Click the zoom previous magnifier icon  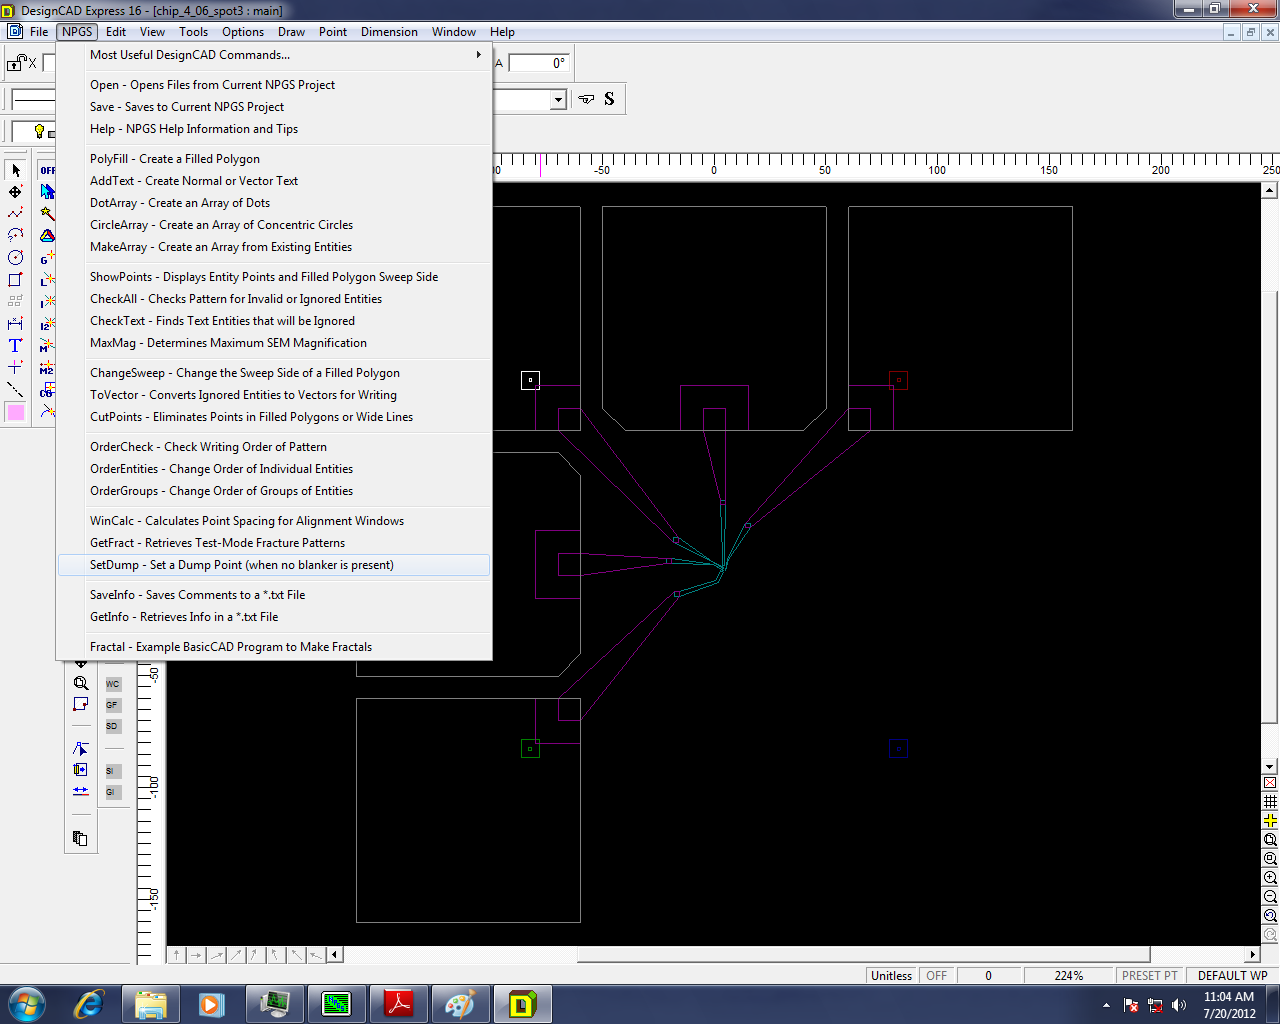click(1270, 915)
